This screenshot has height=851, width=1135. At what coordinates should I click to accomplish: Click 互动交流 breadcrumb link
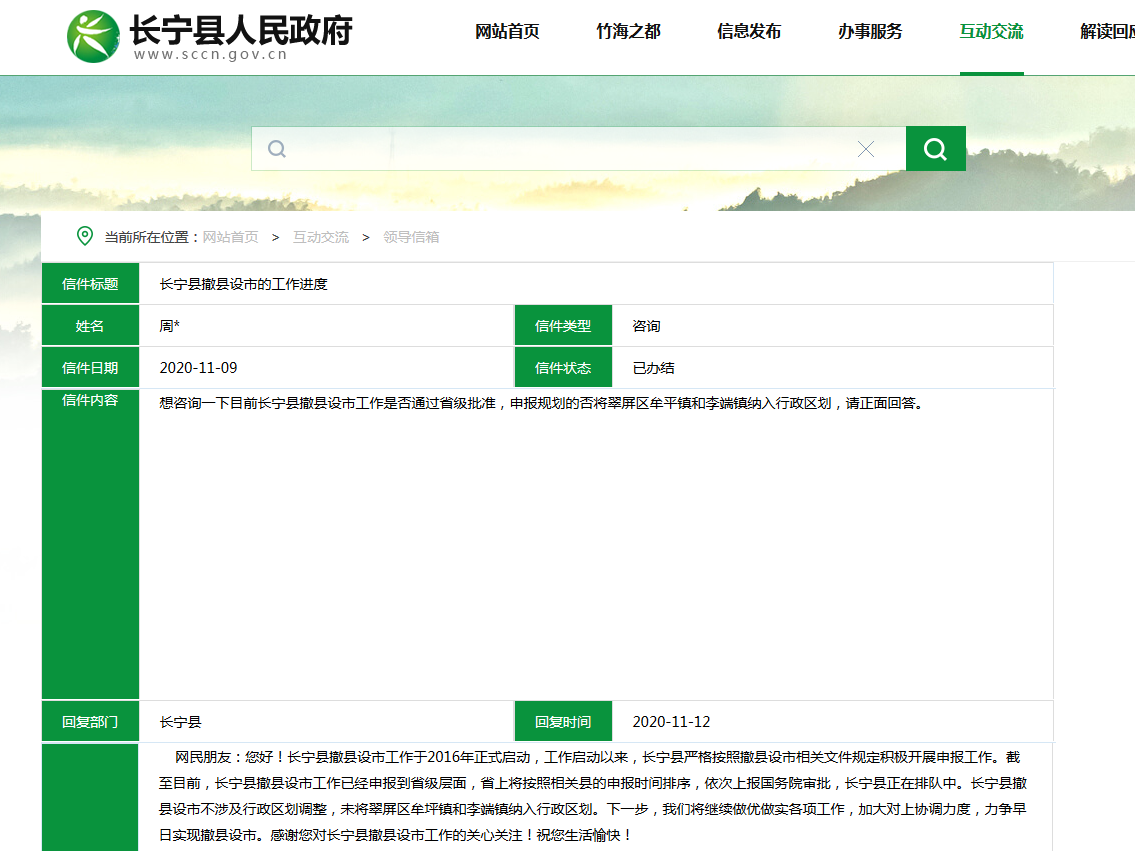click(320, 237)
